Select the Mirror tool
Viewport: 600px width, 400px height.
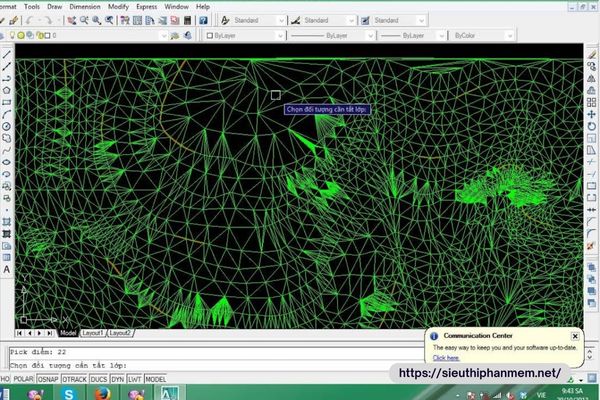tap(592, 78)
